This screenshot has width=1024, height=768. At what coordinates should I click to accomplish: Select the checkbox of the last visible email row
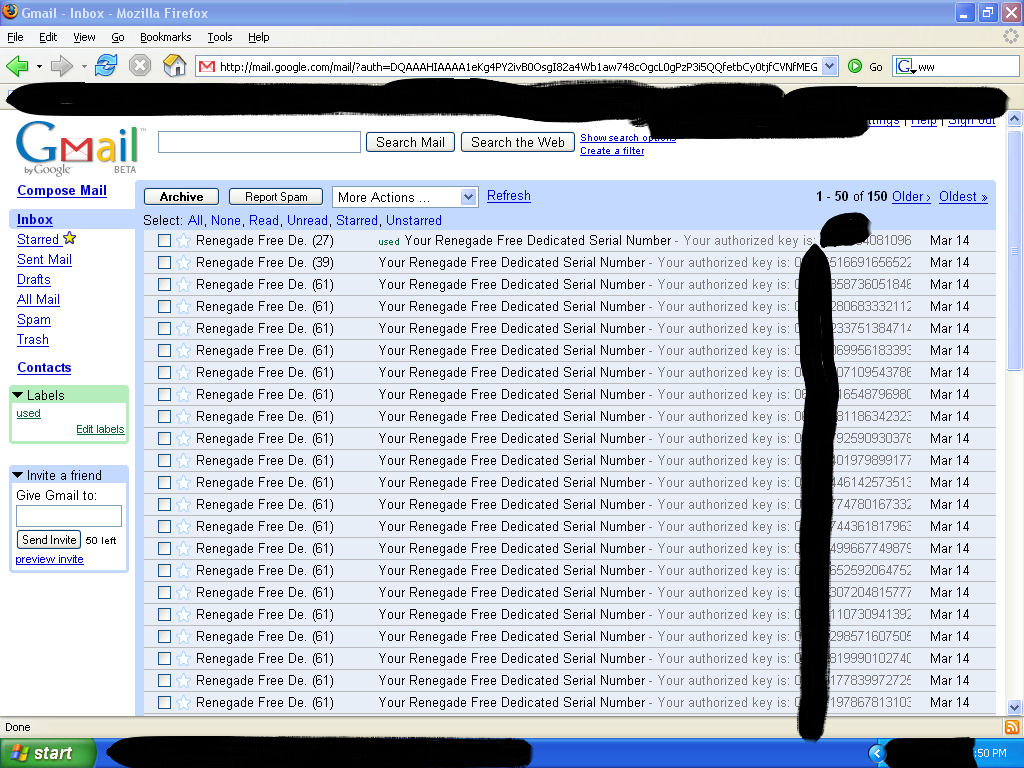[x=164, y=703]
